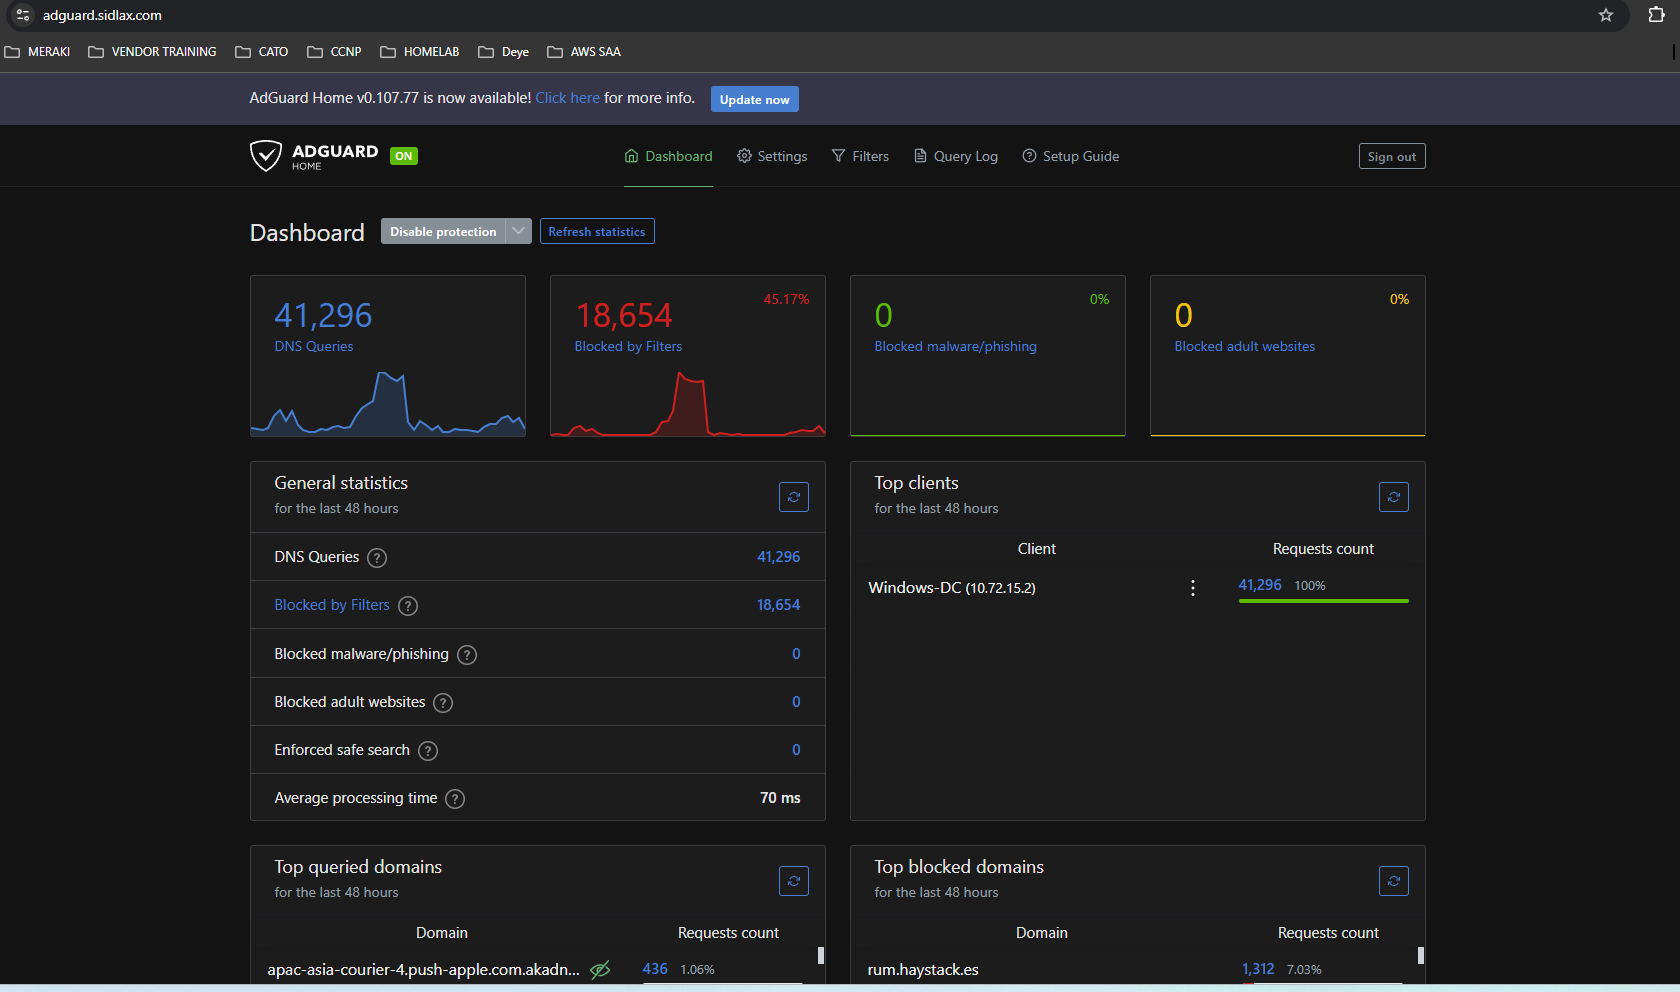
Task: Click the Sign out button
Action: point(1392,156)
